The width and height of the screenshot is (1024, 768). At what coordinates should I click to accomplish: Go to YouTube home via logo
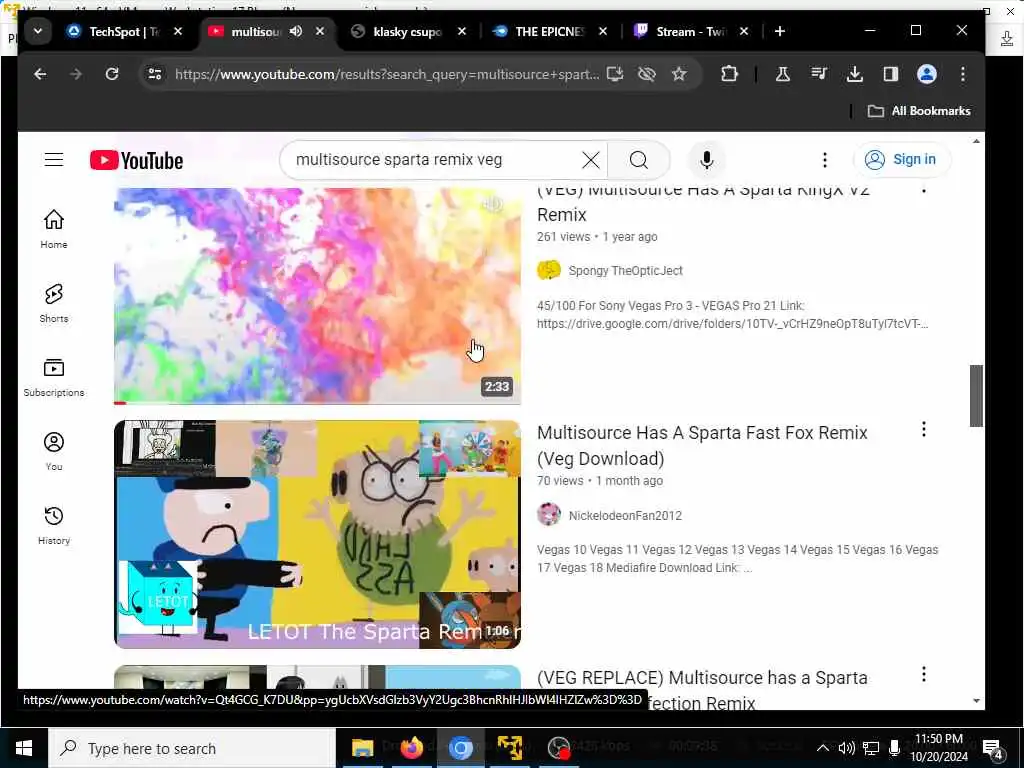click(136, 160)
